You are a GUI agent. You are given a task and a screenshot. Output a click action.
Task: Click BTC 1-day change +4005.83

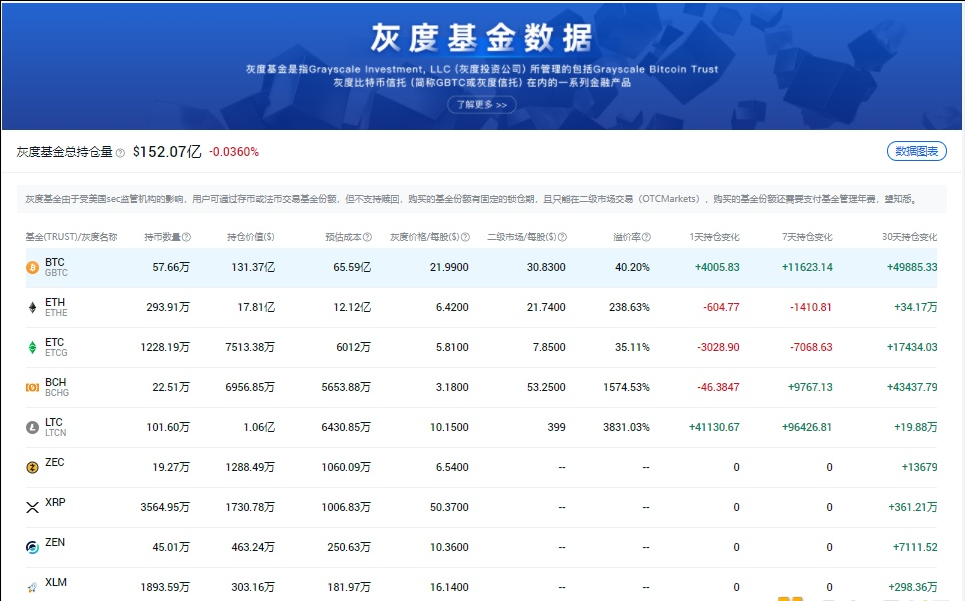717,268
